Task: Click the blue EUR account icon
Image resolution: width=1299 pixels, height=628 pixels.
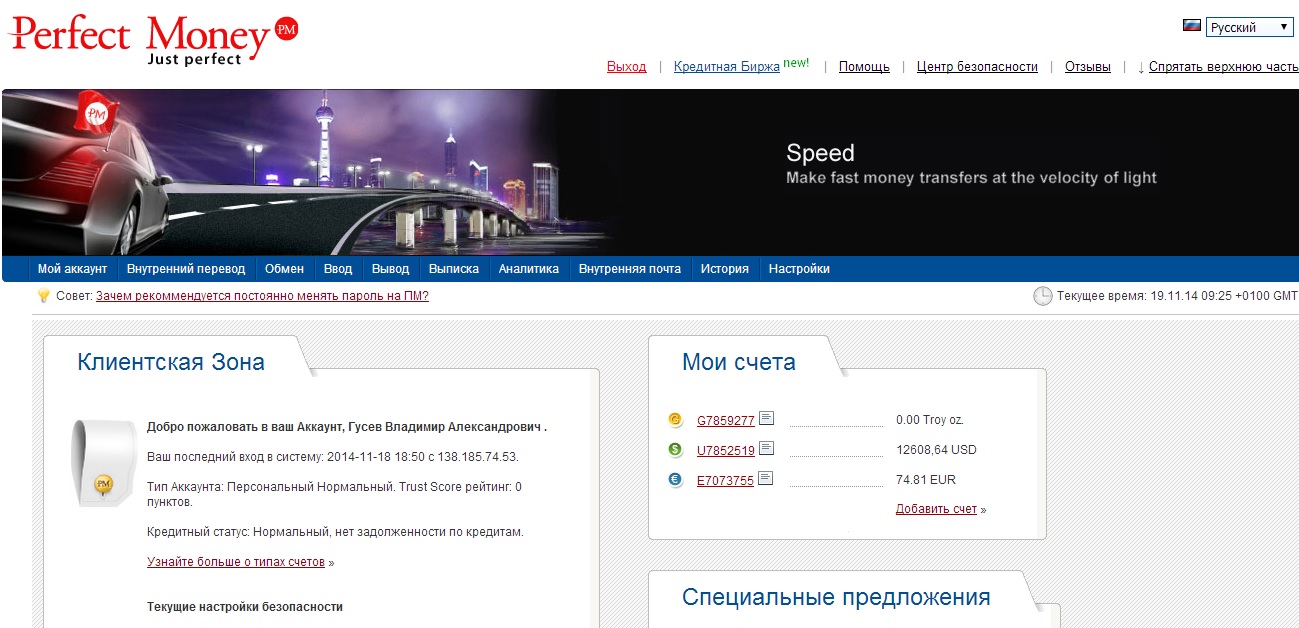Action: click(x=675, y=480)
